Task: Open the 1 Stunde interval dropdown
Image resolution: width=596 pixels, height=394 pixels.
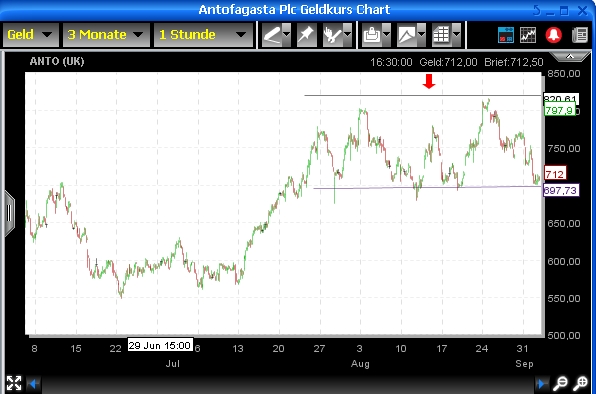Action: pos(203,35)
